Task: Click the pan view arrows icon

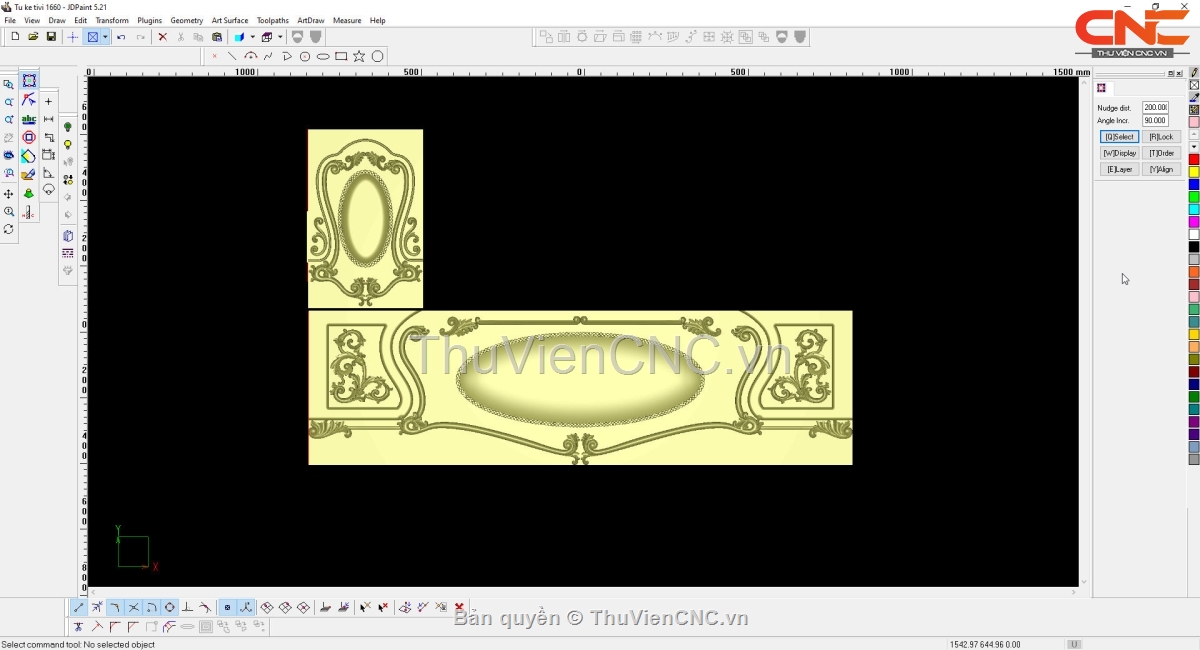Action: click(x=9, y=194)
